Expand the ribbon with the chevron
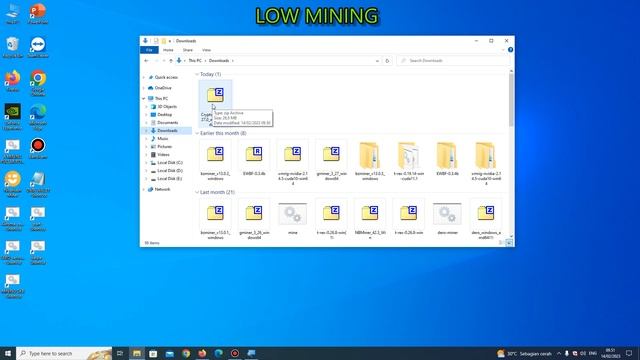The width and height of the screenshot is (640, 360). 503,50
